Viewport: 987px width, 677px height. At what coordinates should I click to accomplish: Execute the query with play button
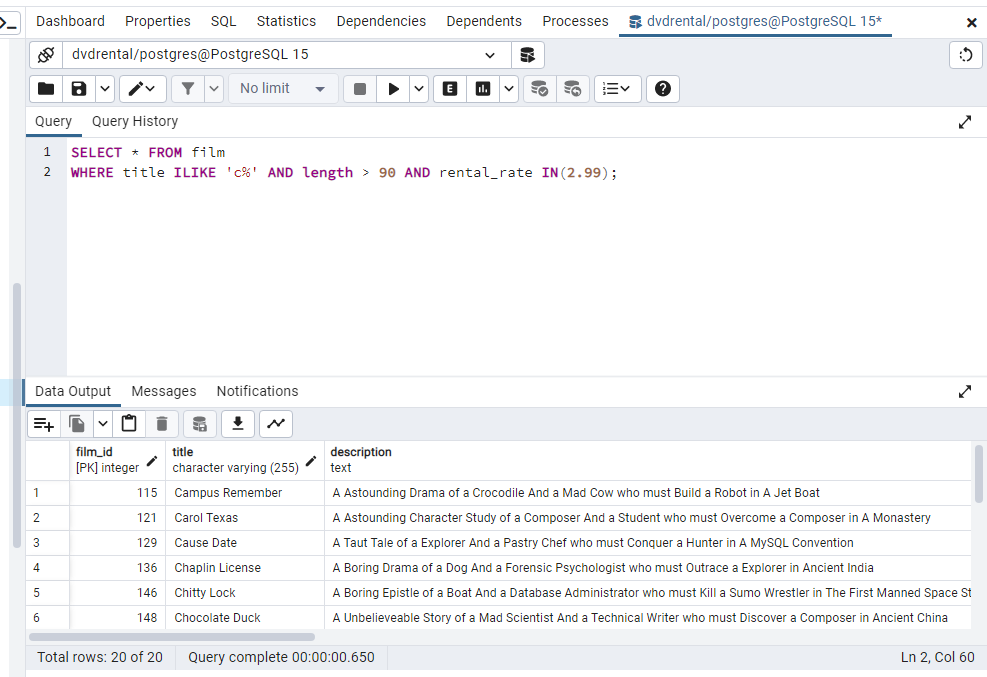pyautogui.click(x=393, y=89)
